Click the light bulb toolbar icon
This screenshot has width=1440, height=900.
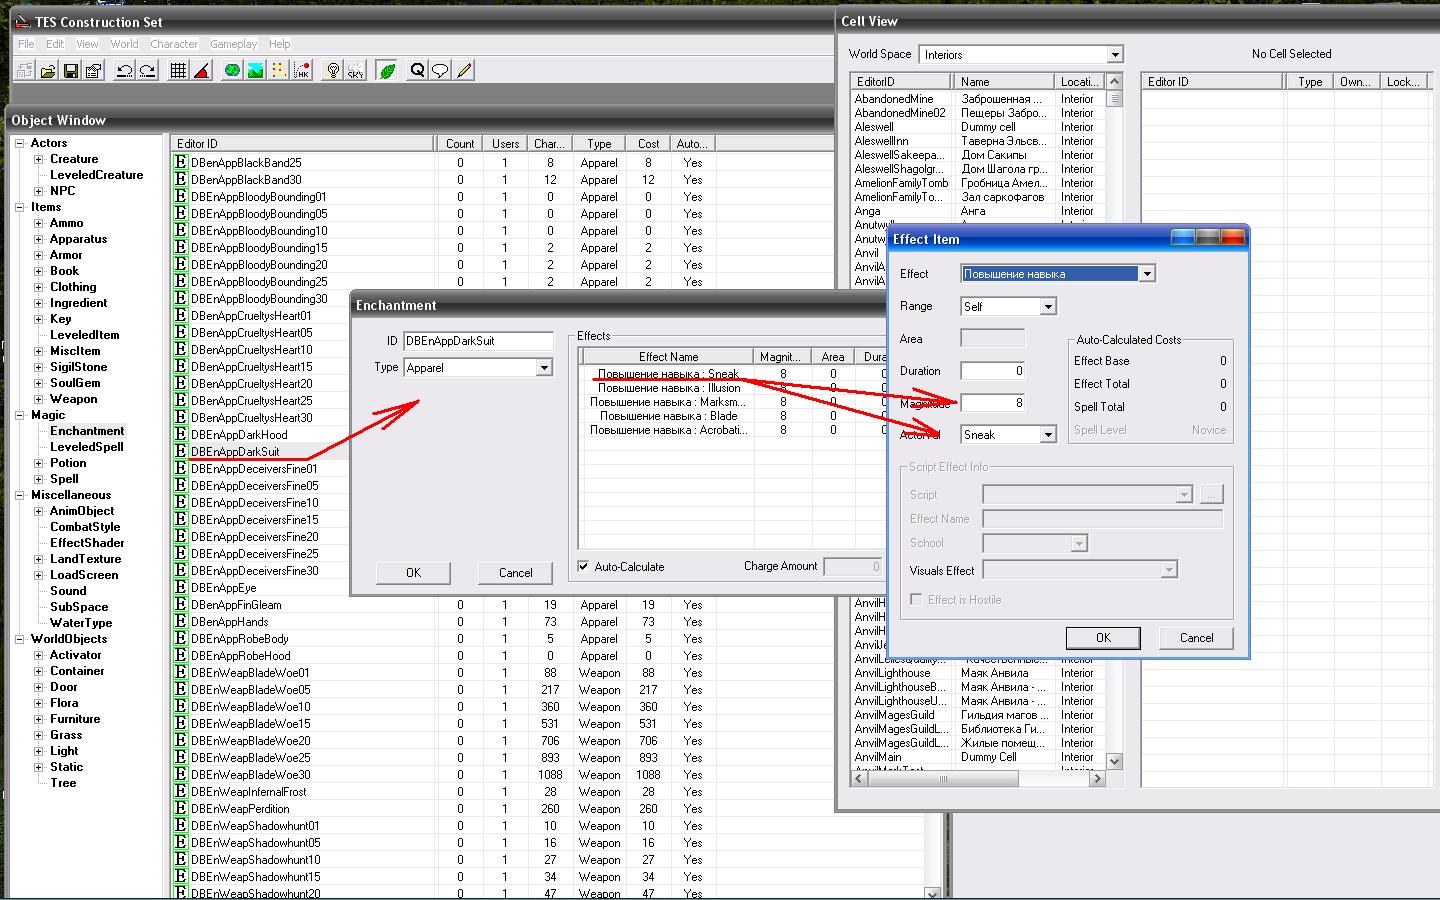coord(333,71)
